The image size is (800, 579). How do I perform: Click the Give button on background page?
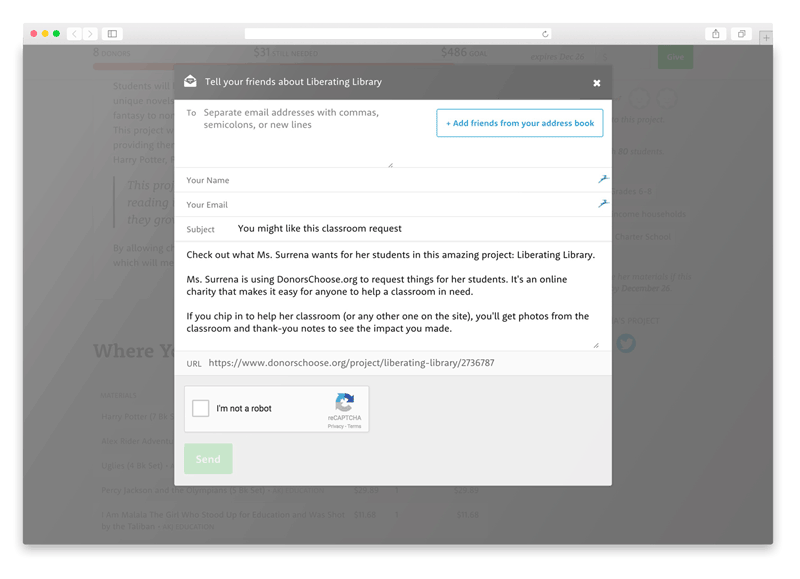(675, 57)
